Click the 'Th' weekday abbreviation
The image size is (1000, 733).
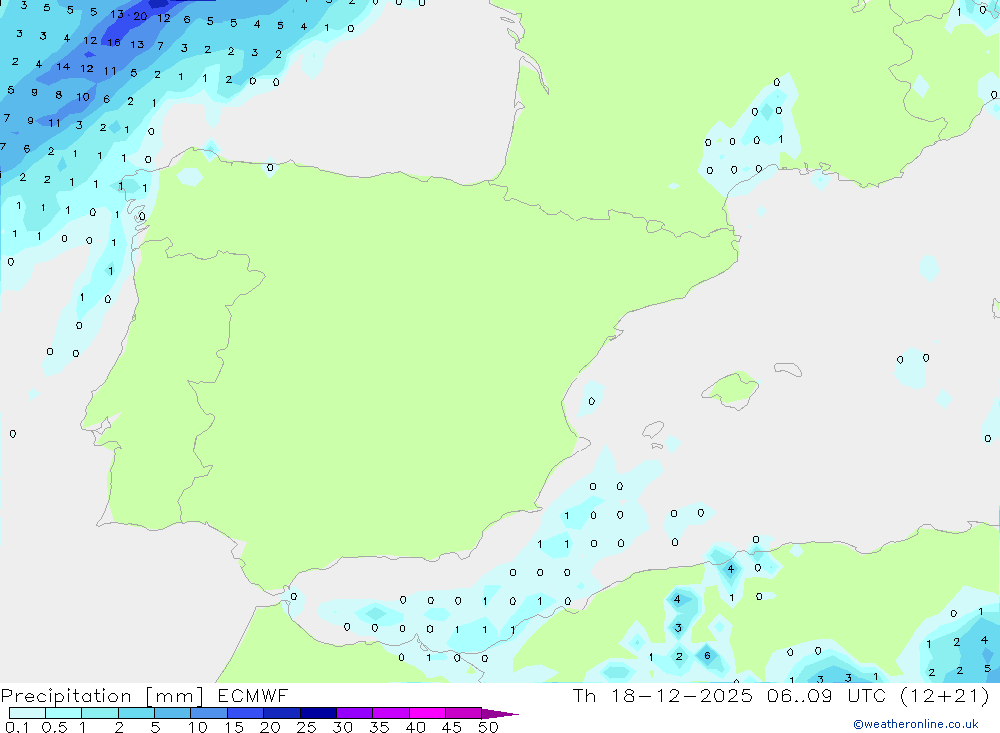click(x=584, y=695)
